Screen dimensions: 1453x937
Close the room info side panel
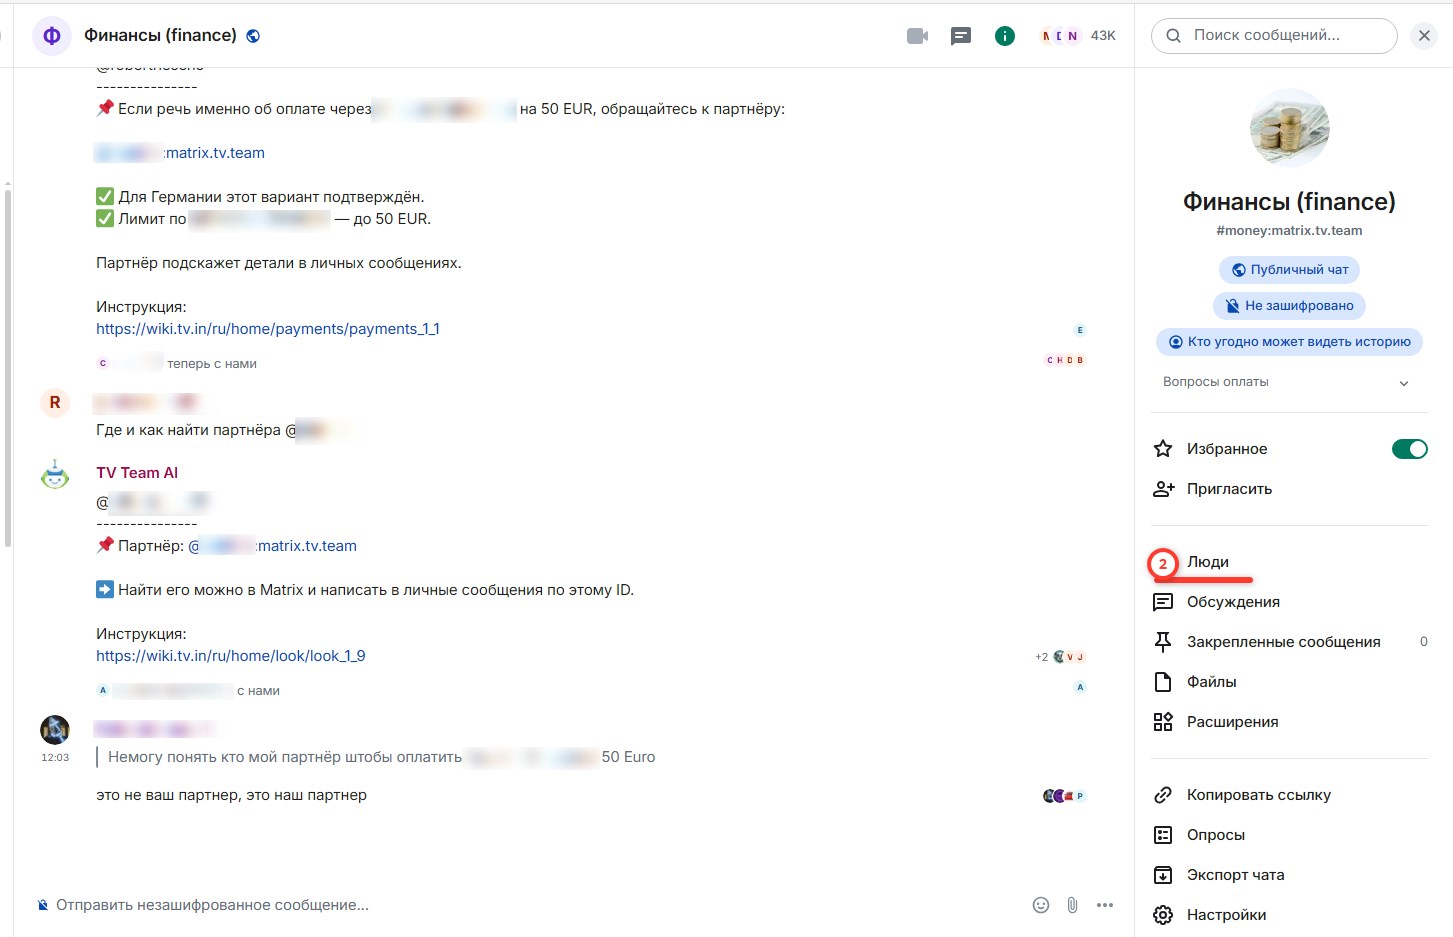pos(1424,36)
